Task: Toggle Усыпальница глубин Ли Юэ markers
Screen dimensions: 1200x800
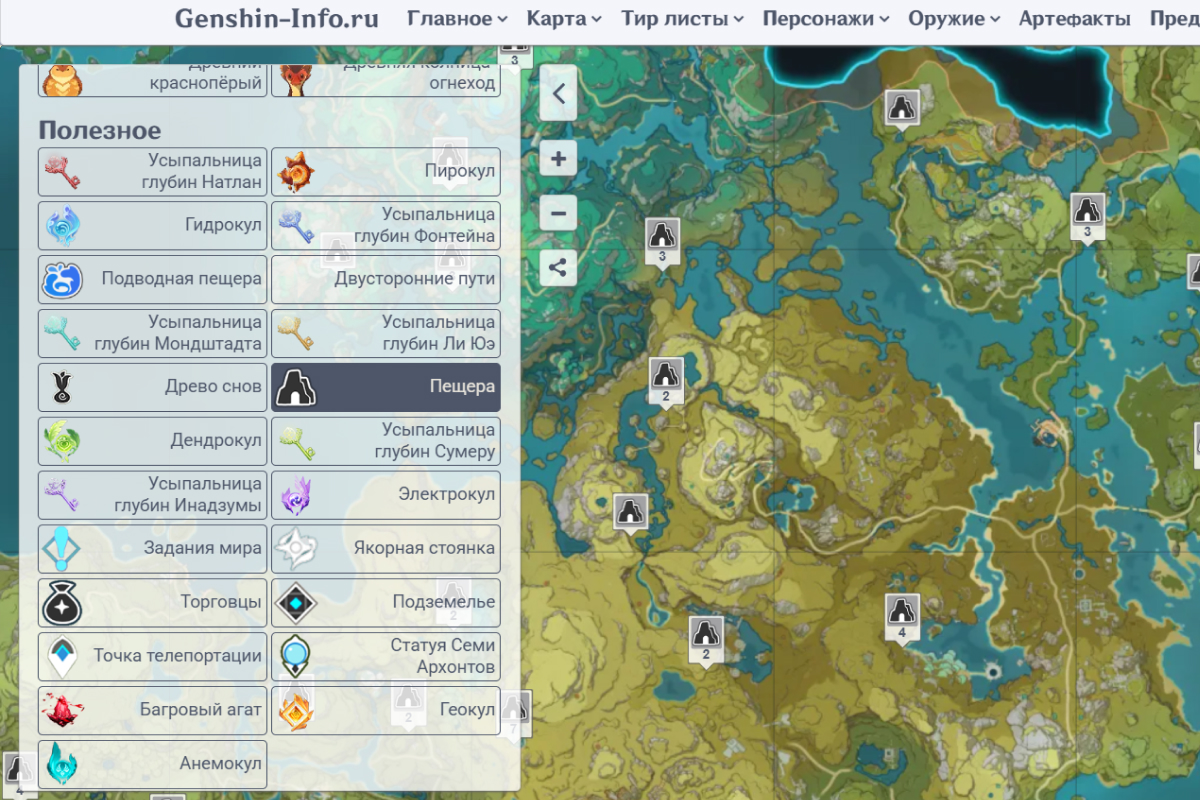Action: click(386, 333)
